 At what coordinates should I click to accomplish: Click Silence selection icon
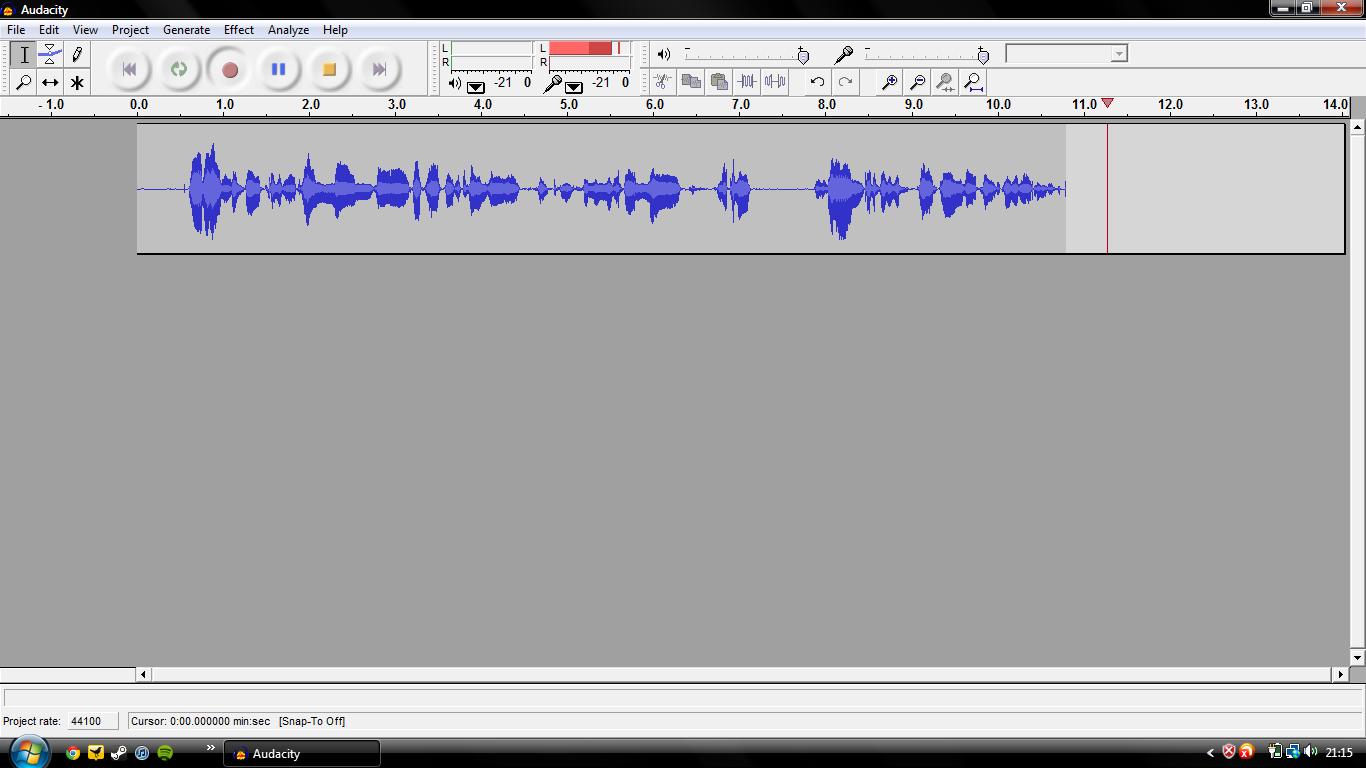[x=774, y=82]
